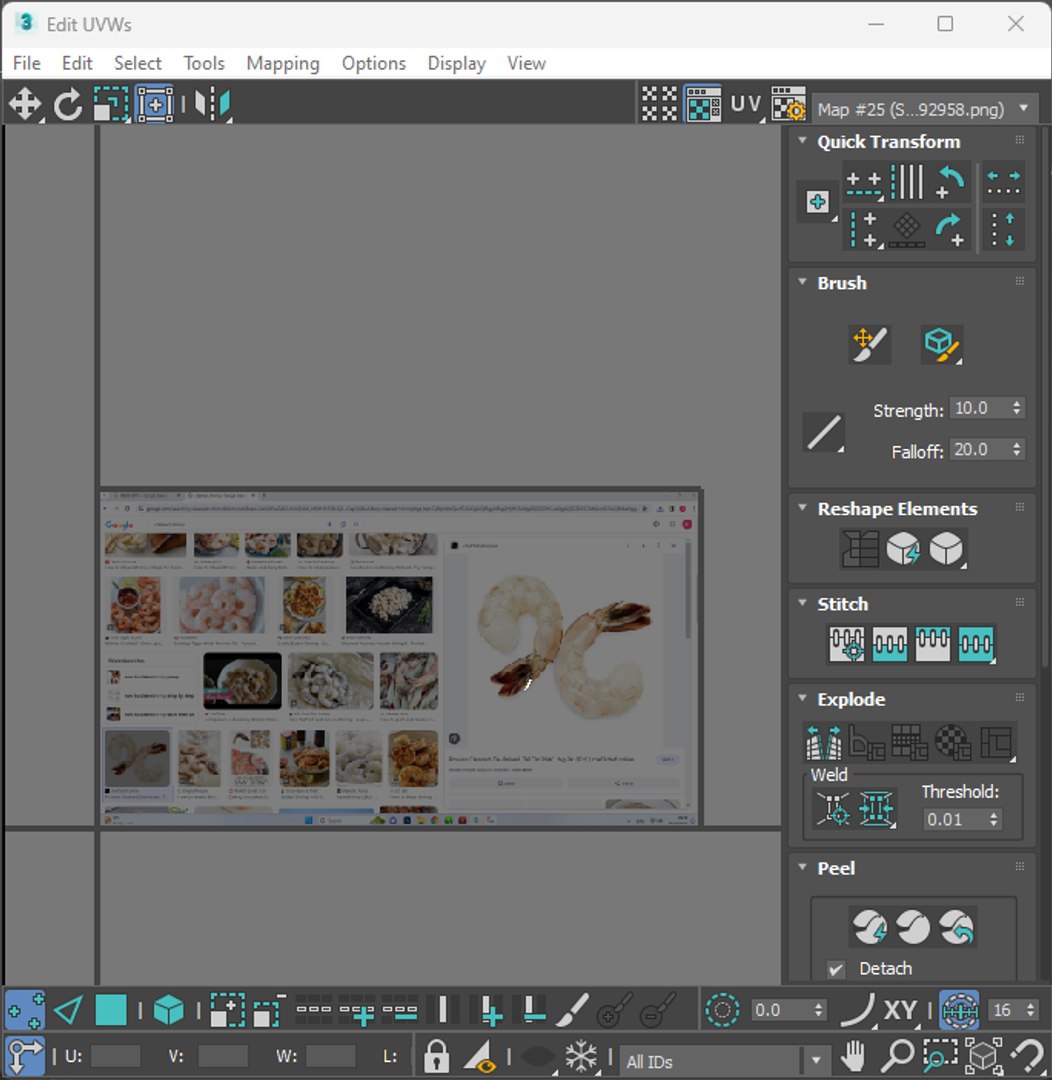
Task: Collapse the Explode rollout
Action: [802, 698]
